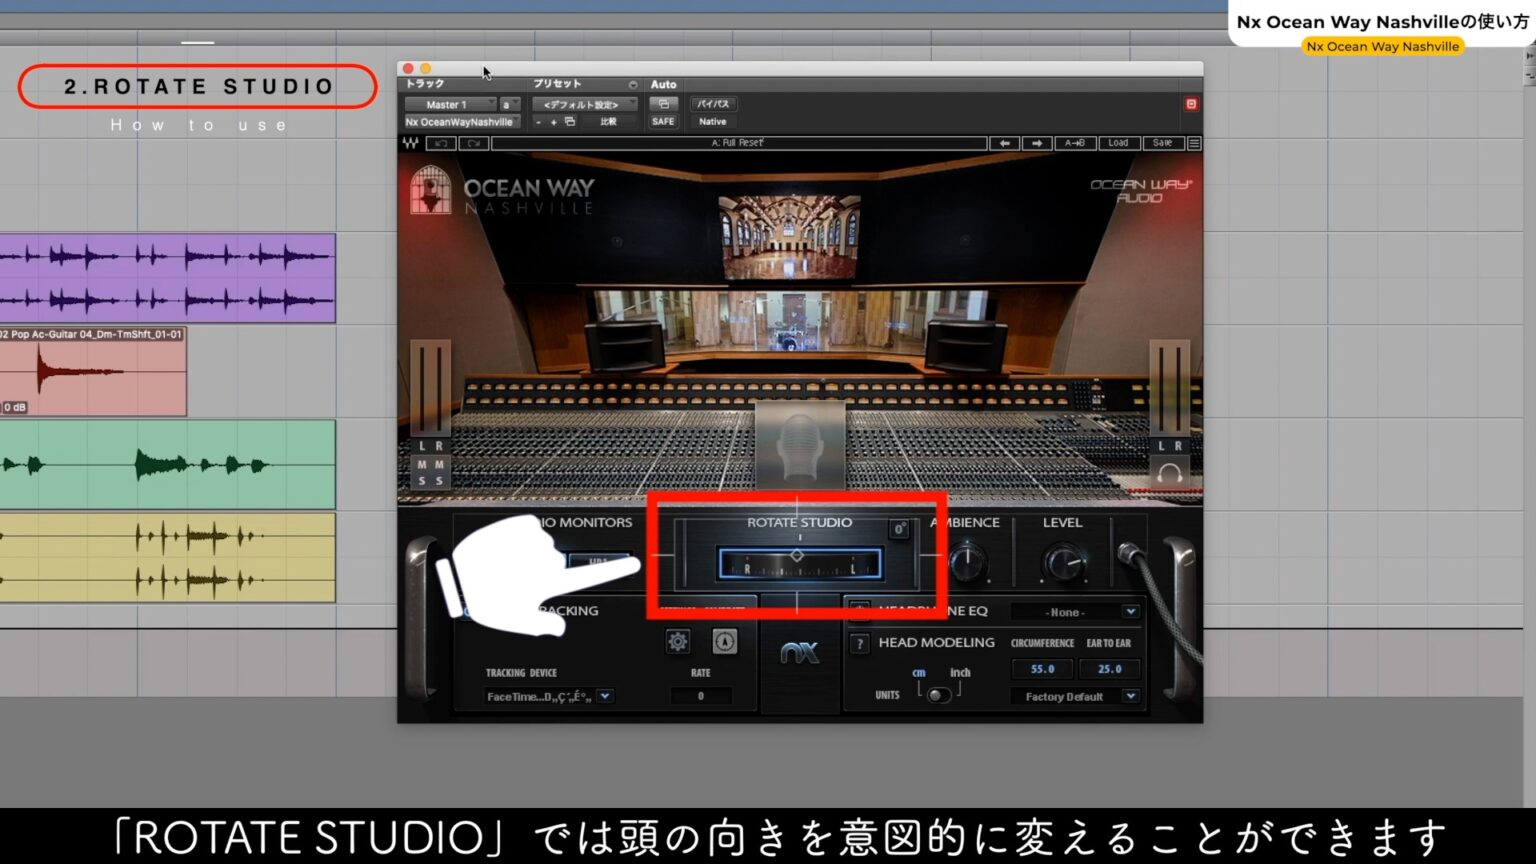Click the プリセット section label
Image resolution: width=1536 pixels, height=864 pixels.
[x=557, y=84]
